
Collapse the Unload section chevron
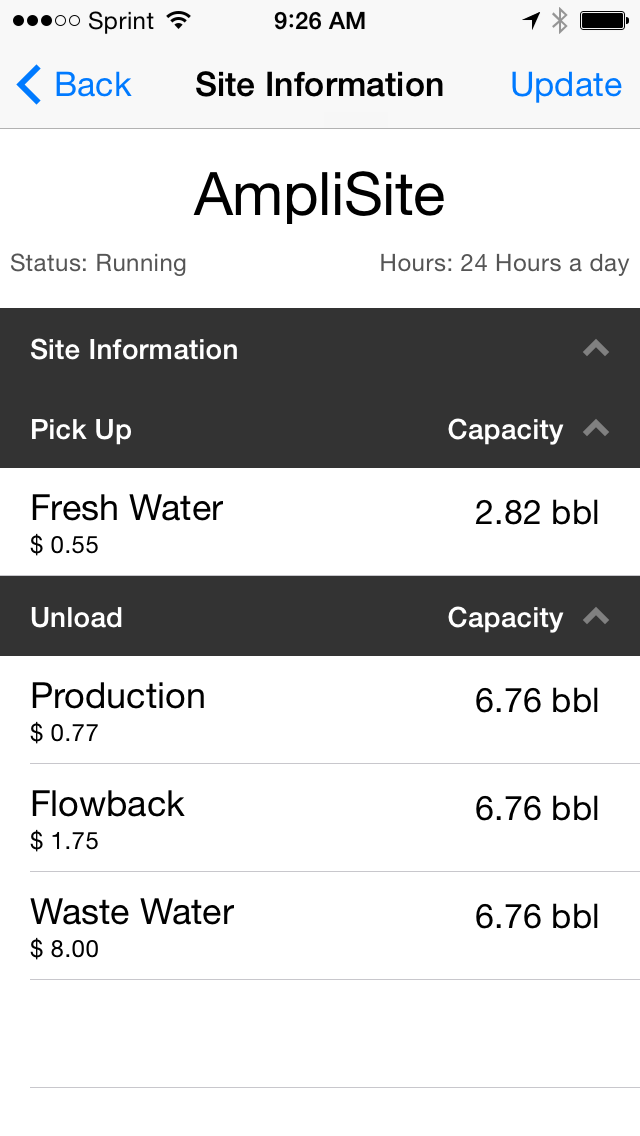tap(596, 617)
